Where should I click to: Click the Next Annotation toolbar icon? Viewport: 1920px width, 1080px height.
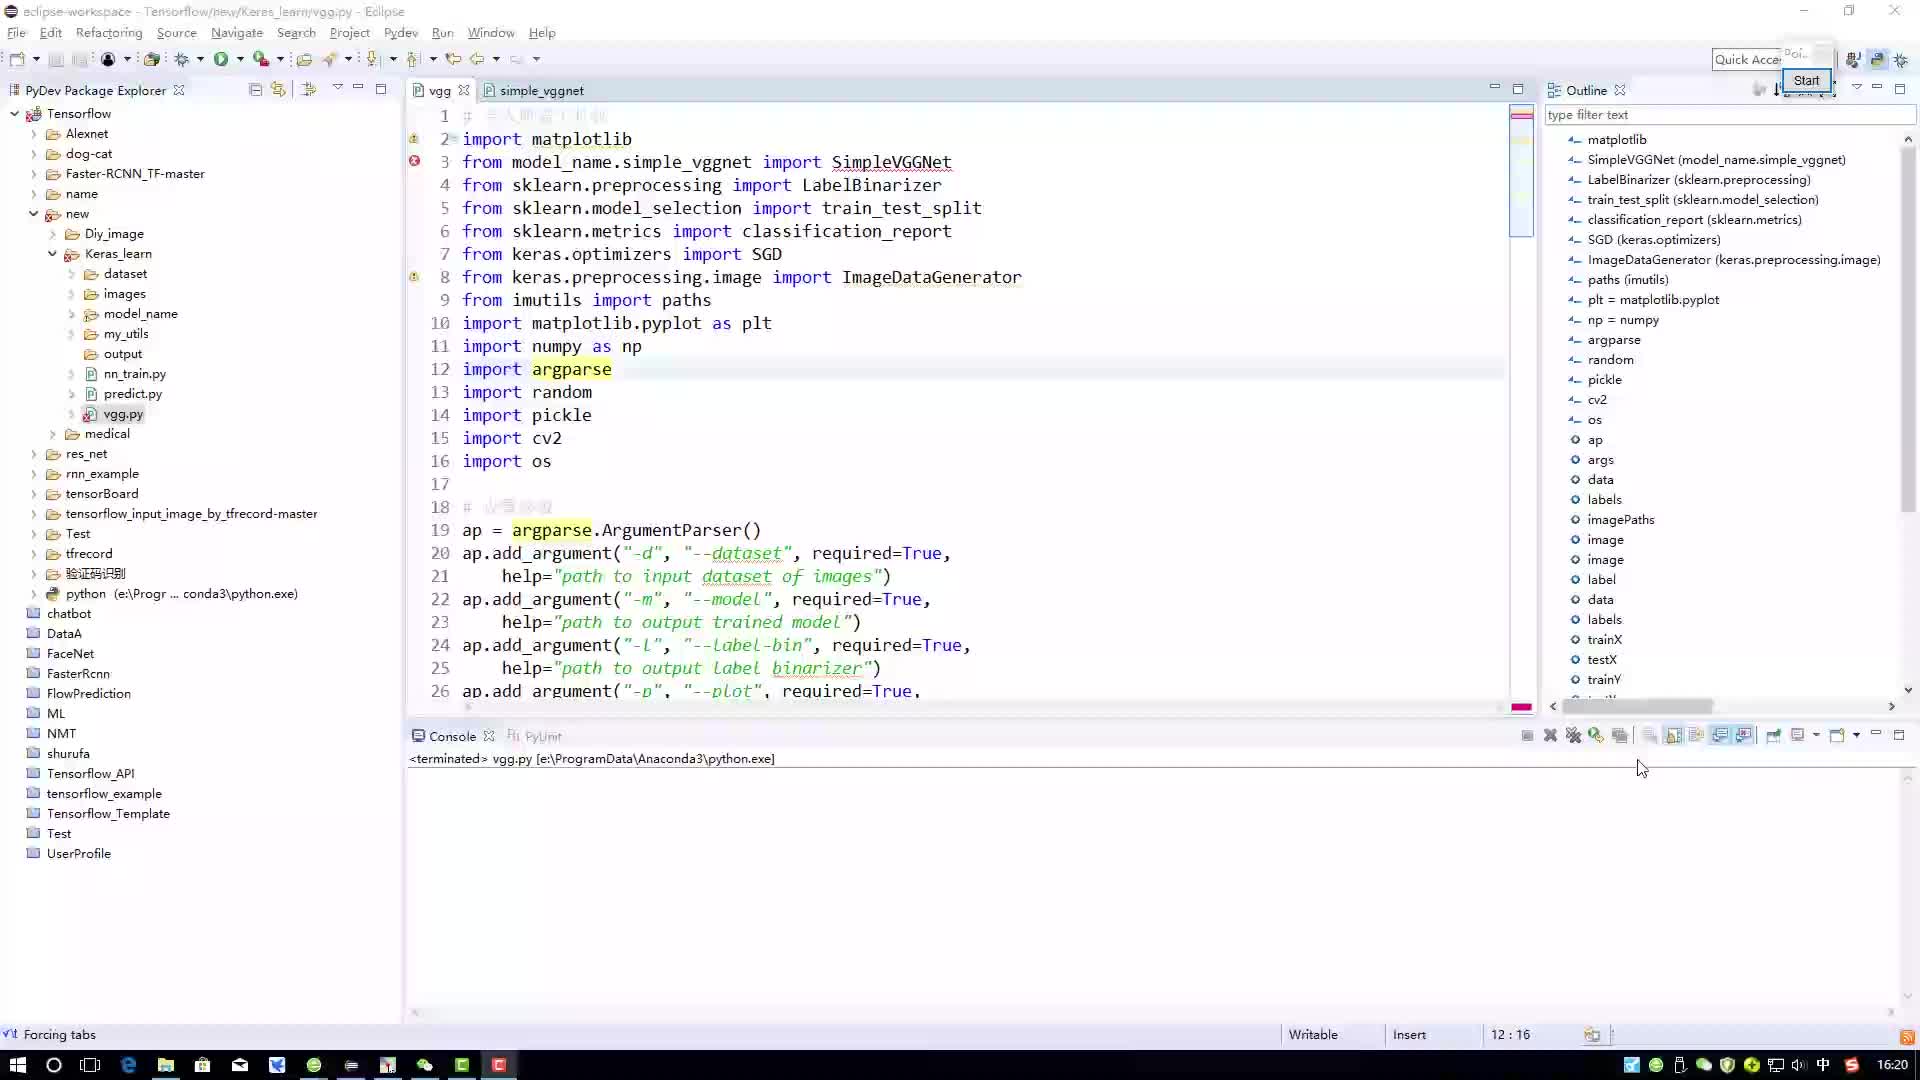tap(372, 59)
